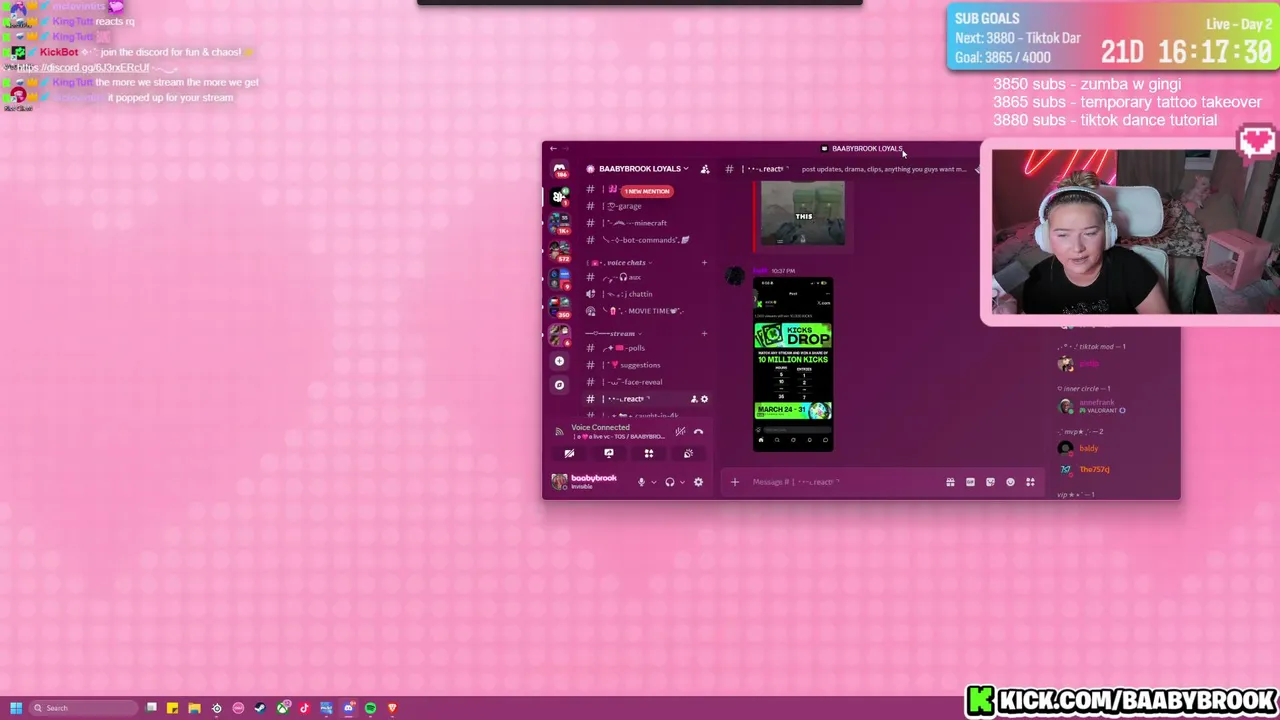Open server icon with 1K+ badge

tap(559, 223)
